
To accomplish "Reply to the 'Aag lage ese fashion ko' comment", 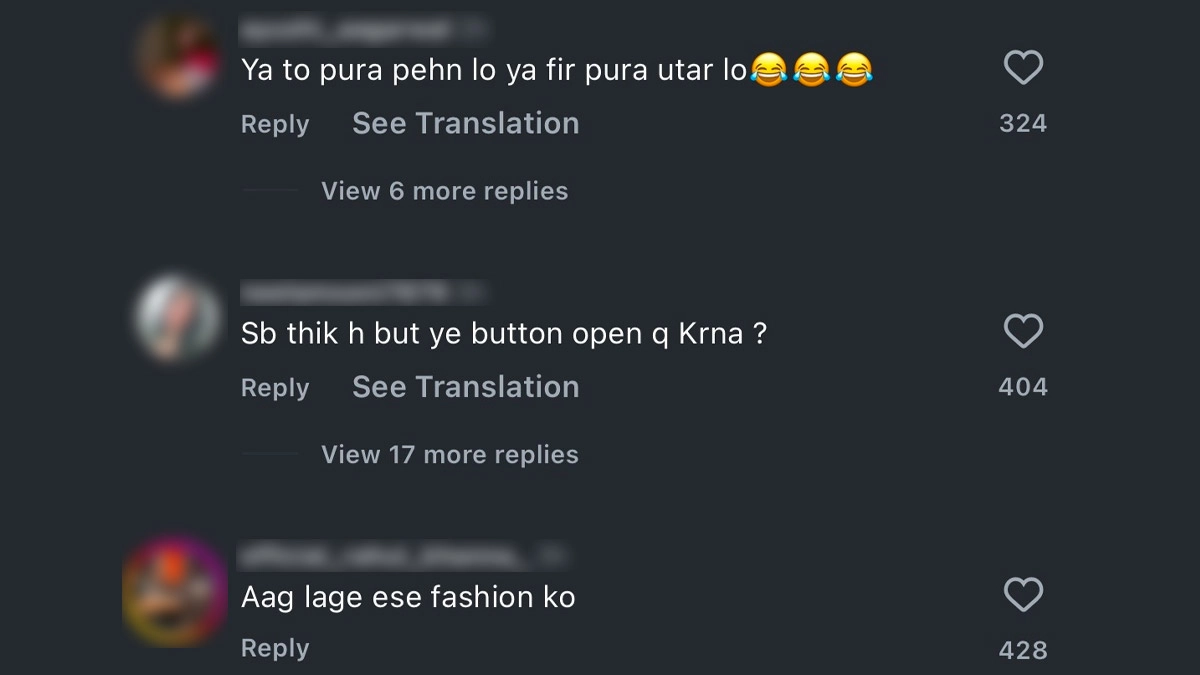I will (x=275, y=649).
